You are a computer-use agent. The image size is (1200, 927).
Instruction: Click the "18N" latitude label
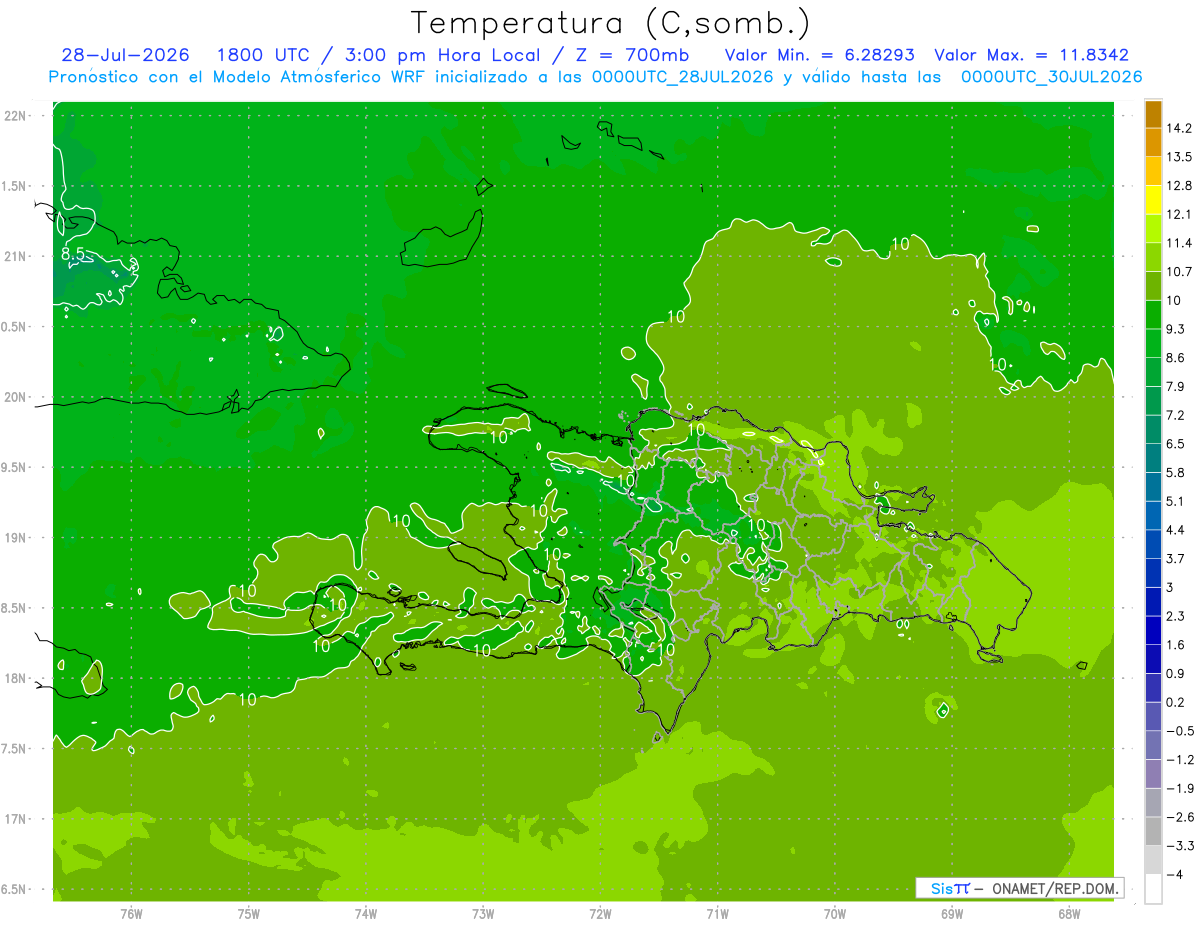click(13, 678)
